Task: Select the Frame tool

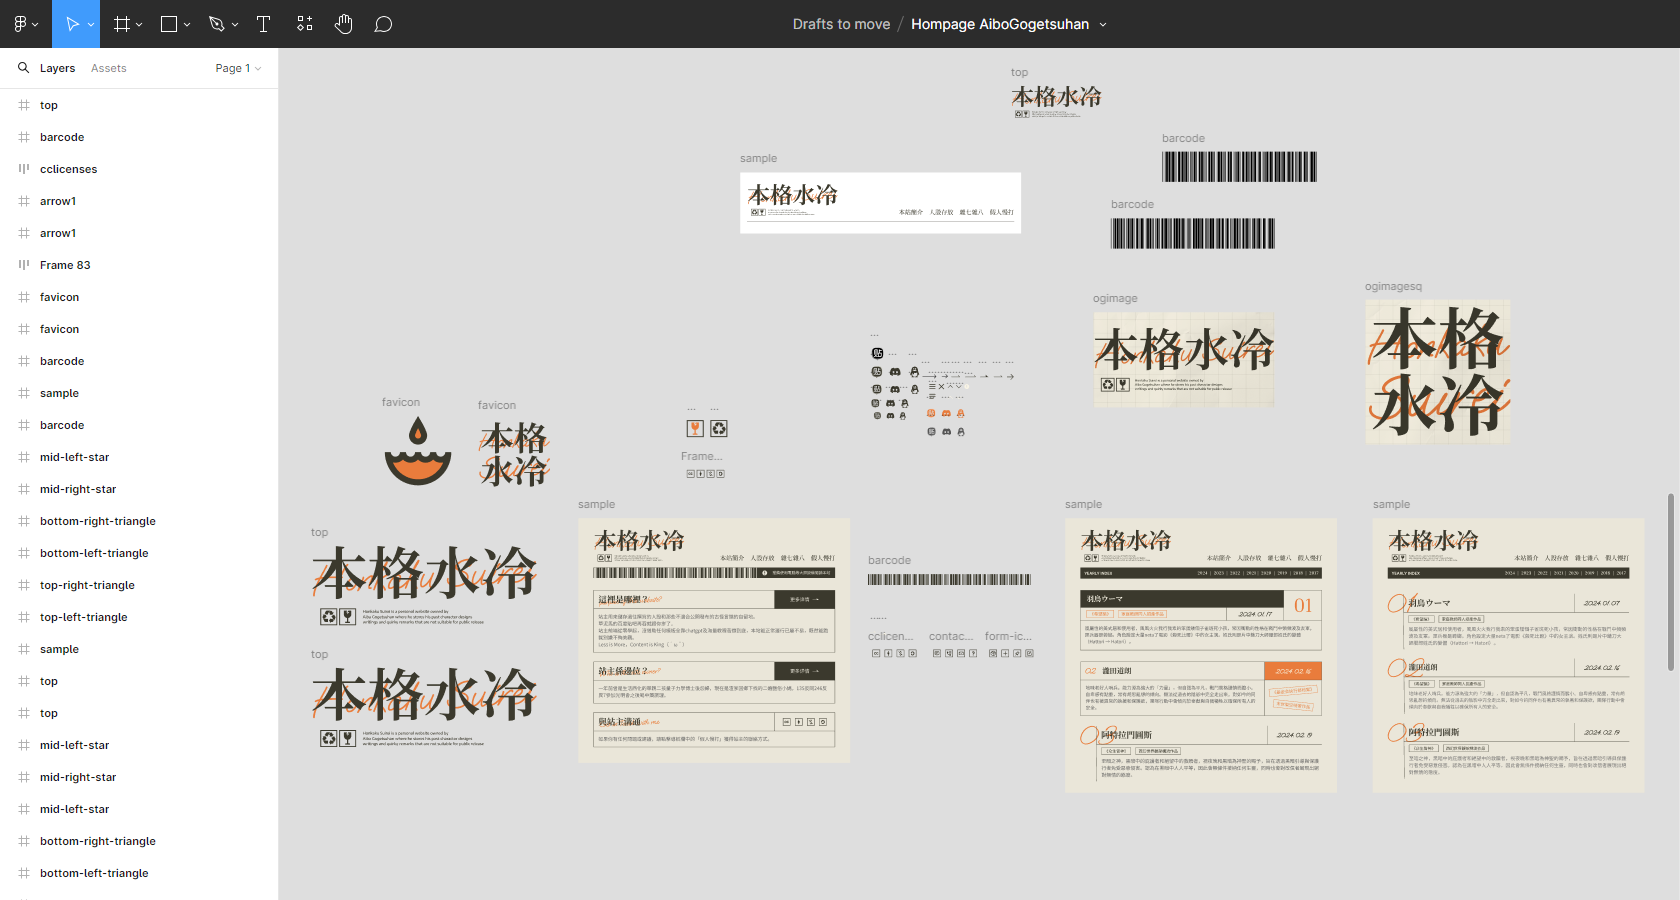Action: point(122,24)
